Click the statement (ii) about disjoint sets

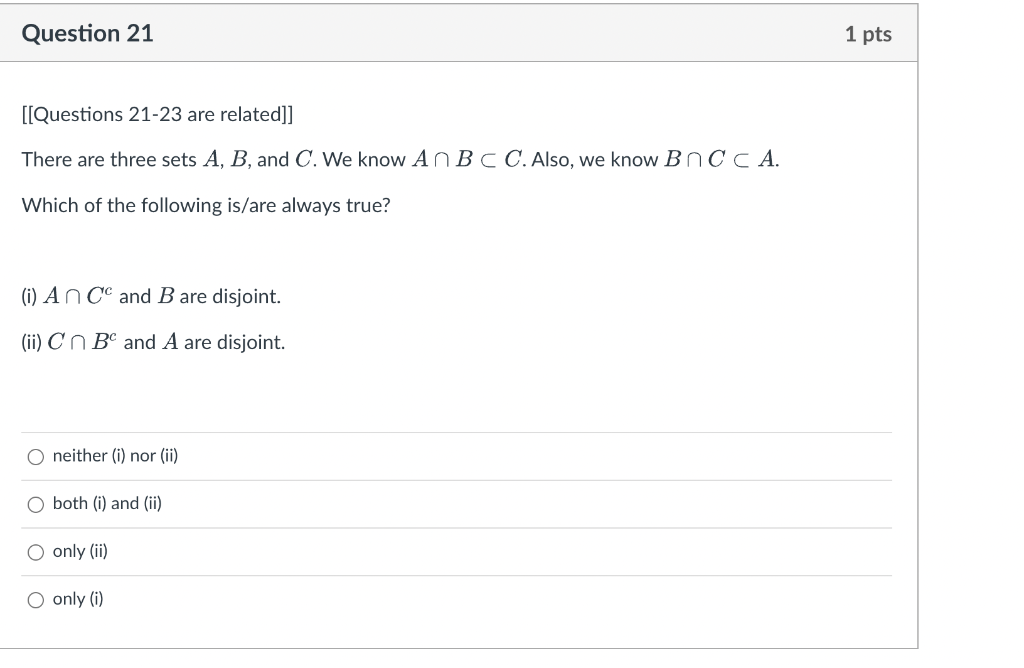[x=152, y=341]
